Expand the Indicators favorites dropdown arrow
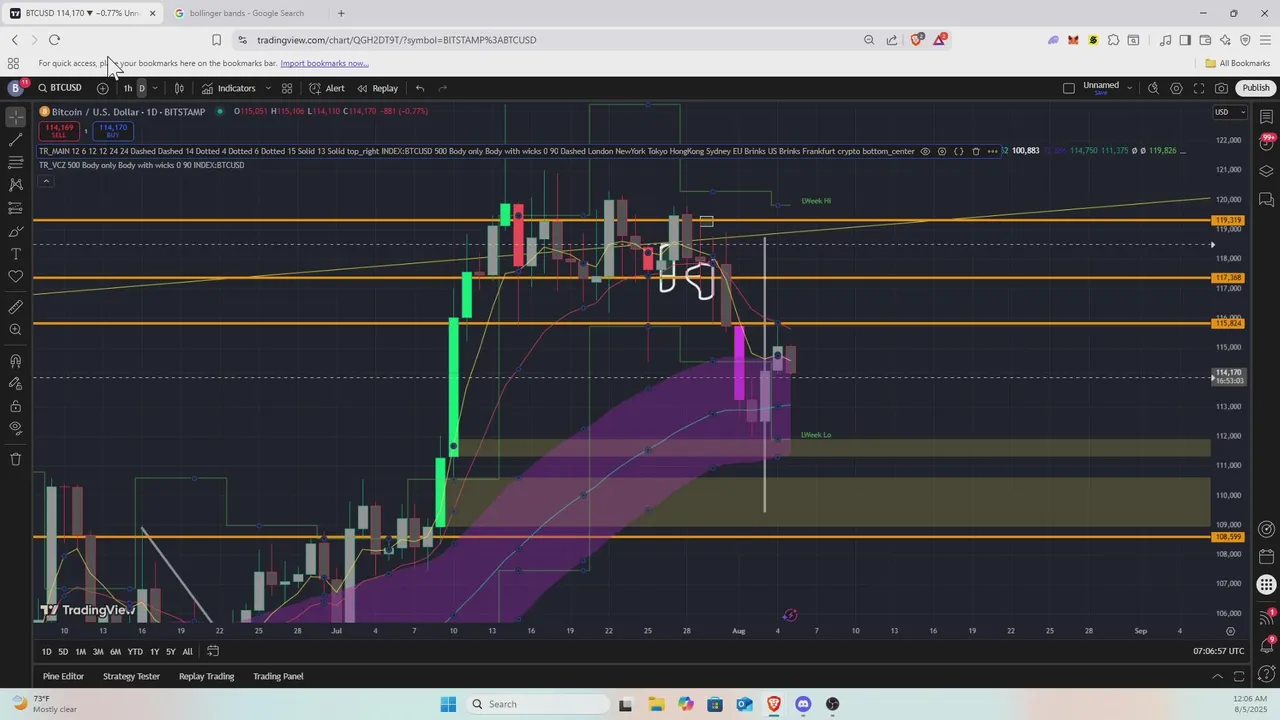Image resolution: width=1280 pixels, height=720 pixels. tap(268, 88)
